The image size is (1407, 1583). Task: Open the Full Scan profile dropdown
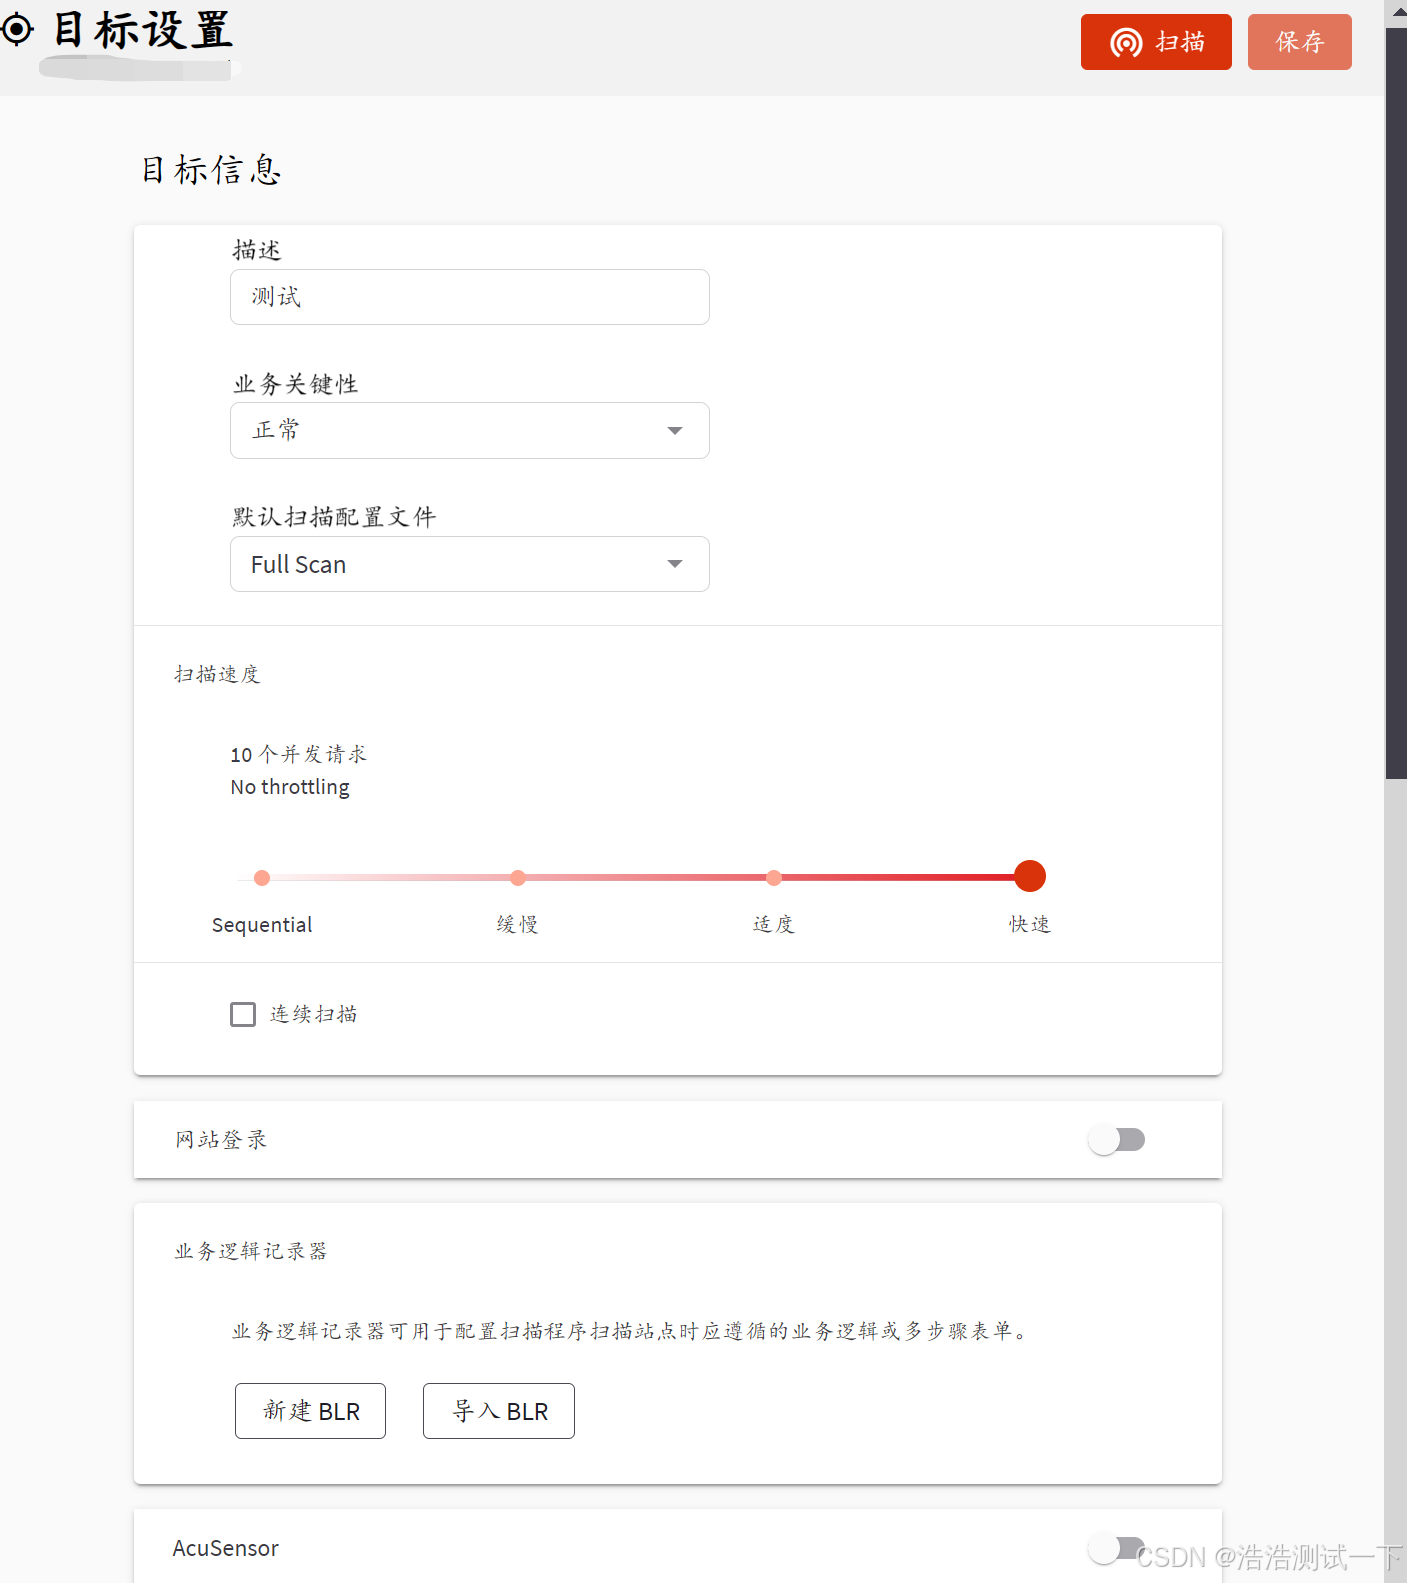[x=470, y=564]
